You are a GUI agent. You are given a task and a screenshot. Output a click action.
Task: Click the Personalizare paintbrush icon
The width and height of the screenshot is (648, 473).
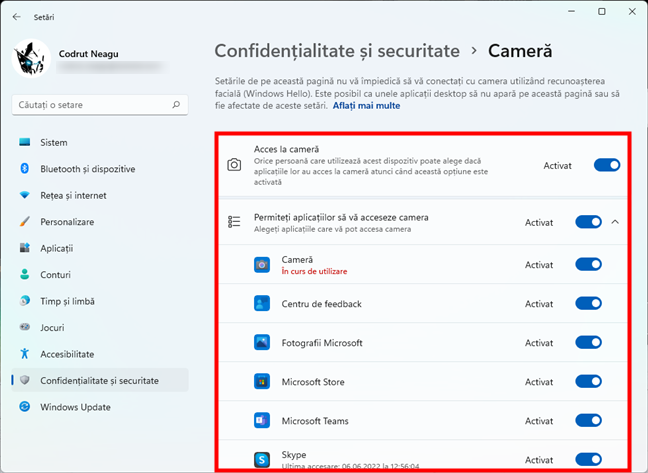(25, 221)
